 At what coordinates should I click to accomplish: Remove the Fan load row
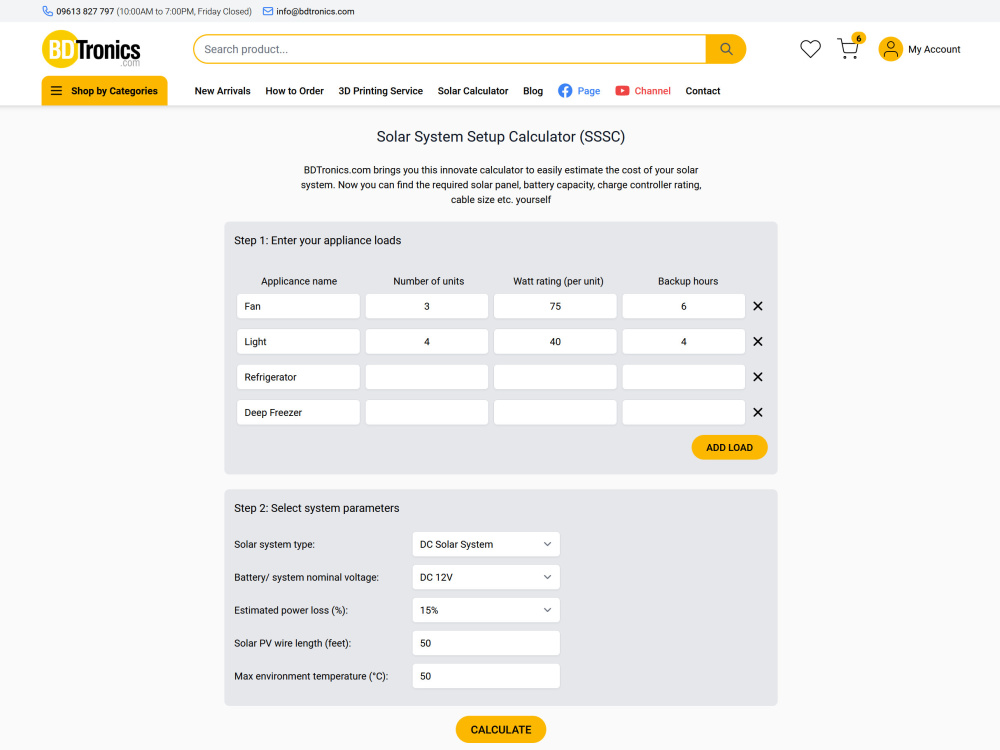point(758,306)
